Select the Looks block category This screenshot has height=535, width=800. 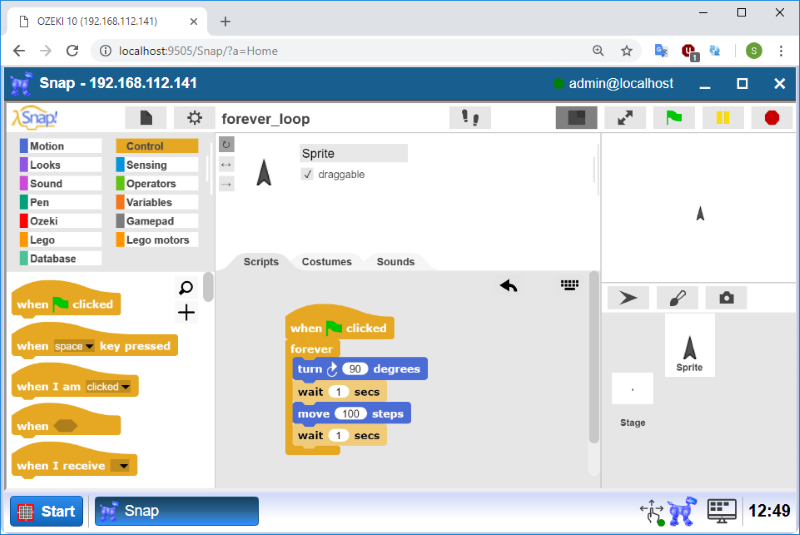coord(60,165)
